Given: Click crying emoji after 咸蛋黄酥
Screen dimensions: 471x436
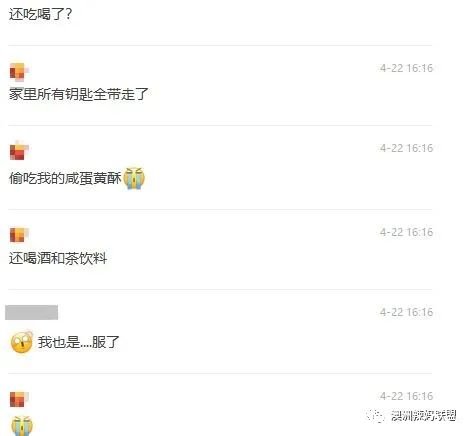Looking at the screenshot, I should pos(134,178).
